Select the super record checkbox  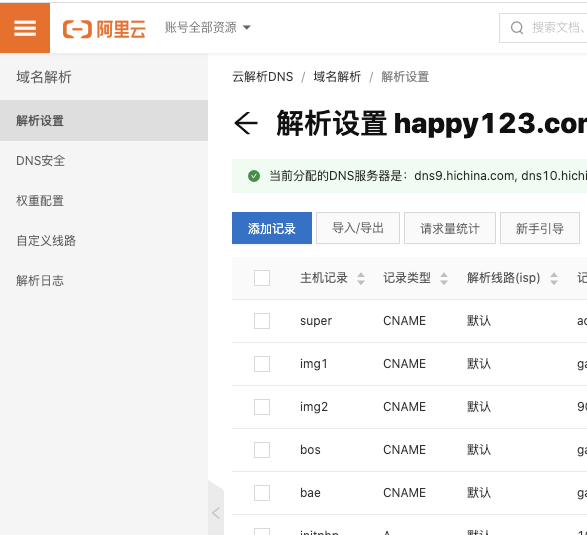pyautogui.click(x=262, y=321)
